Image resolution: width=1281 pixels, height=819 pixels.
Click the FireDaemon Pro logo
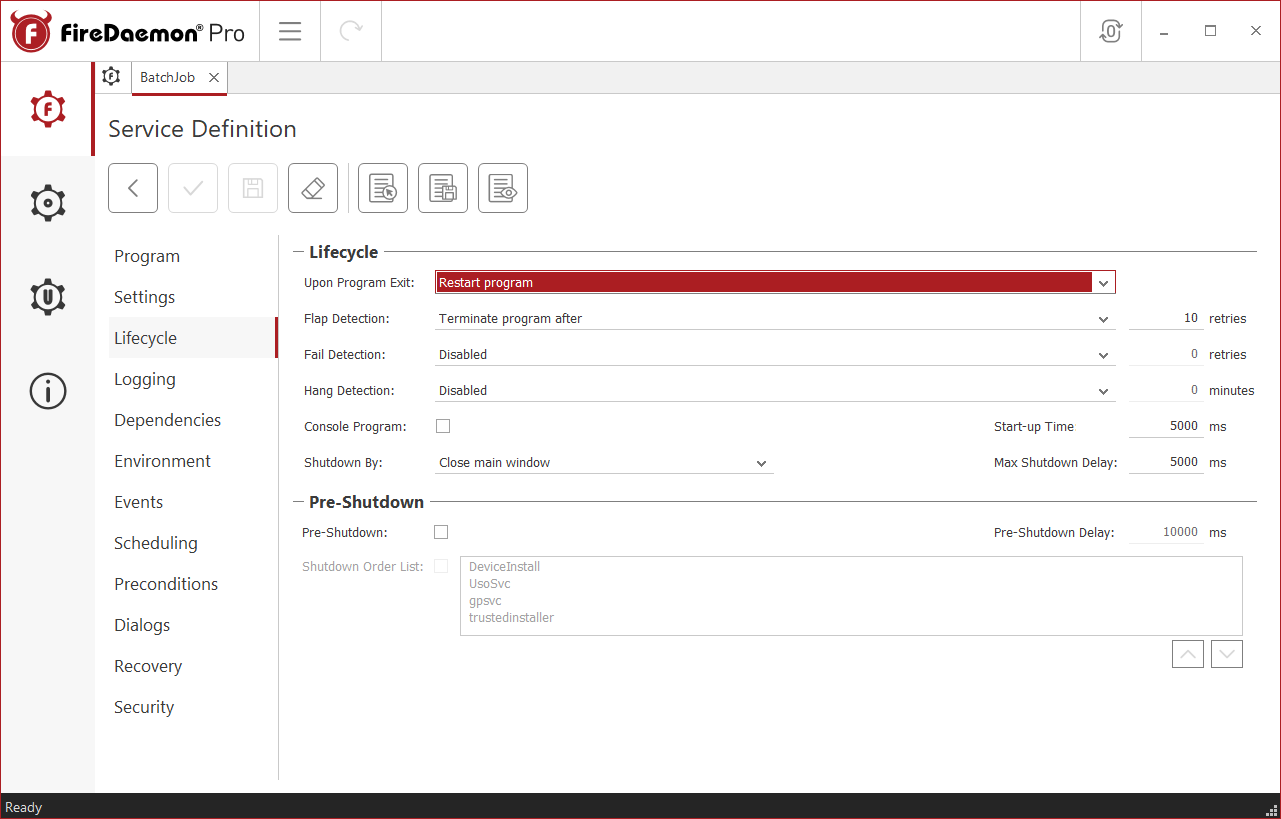pyautogui.click(x=128, y=32)
